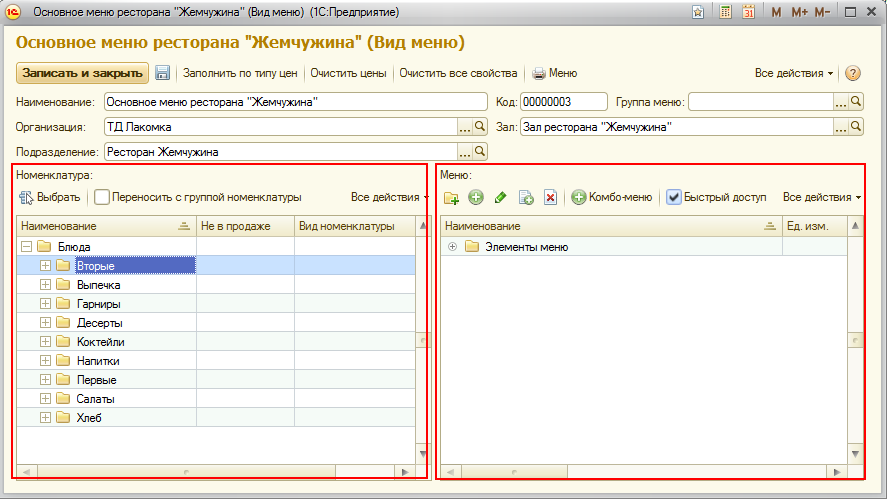Click the Очистить цены command
Screen dimensions: 887x499
pos(348,73)
